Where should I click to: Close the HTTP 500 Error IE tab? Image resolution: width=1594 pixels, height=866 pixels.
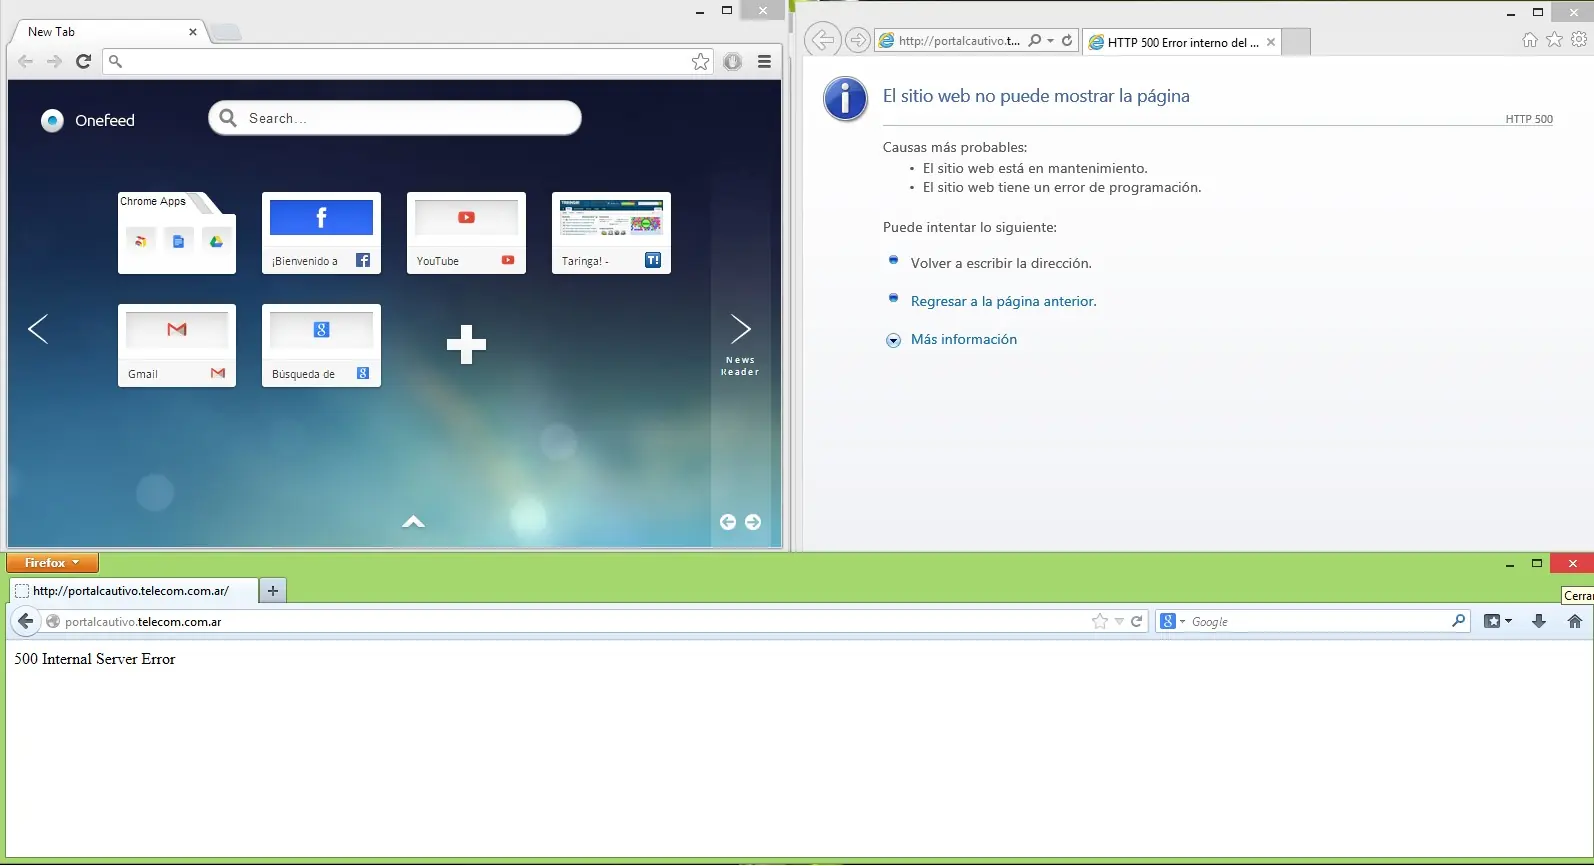(1271, 42)
